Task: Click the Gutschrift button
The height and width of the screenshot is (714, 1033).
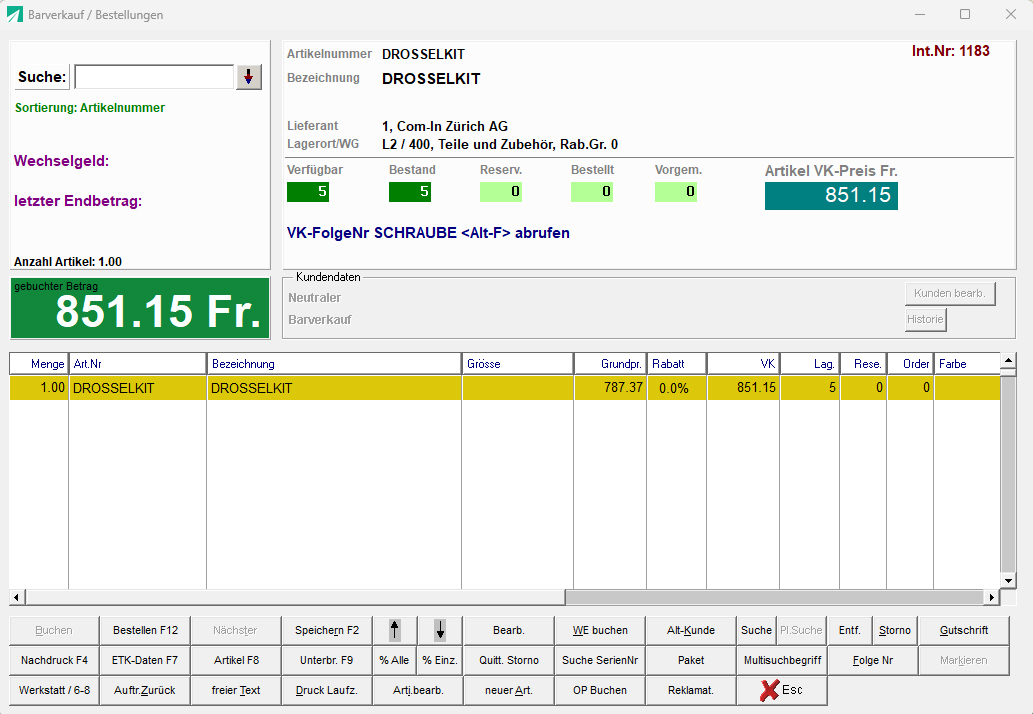Action: [964, 630]
